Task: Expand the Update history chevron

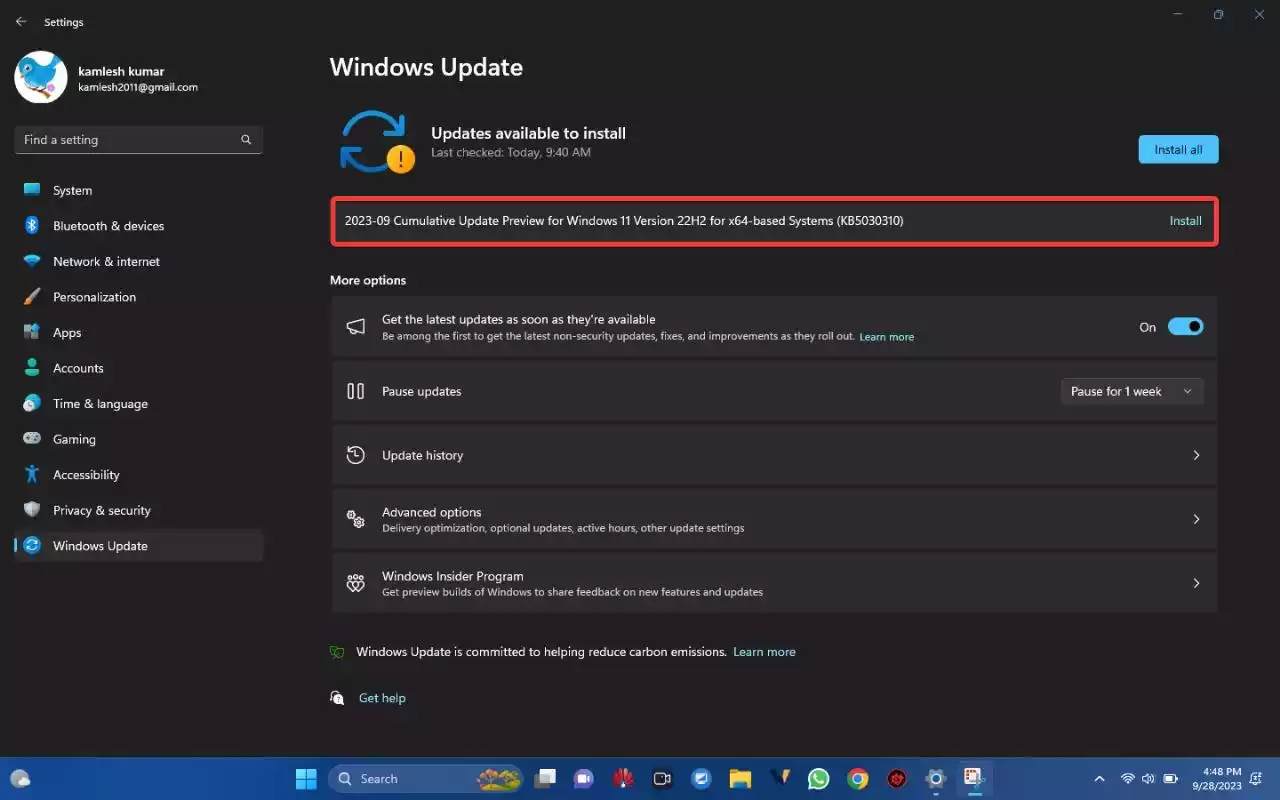Action: click(1196, 455)
